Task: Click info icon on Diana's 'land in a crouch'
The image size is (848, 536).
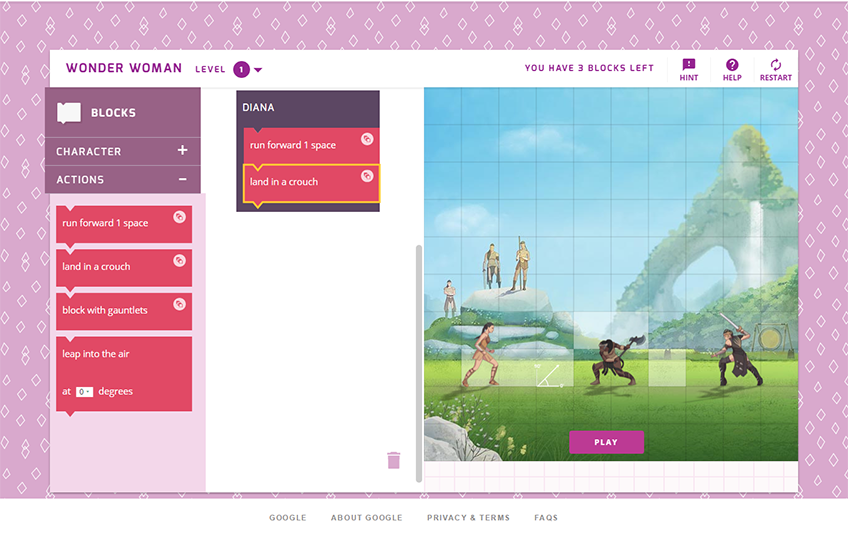Action: tap(367, 176)
